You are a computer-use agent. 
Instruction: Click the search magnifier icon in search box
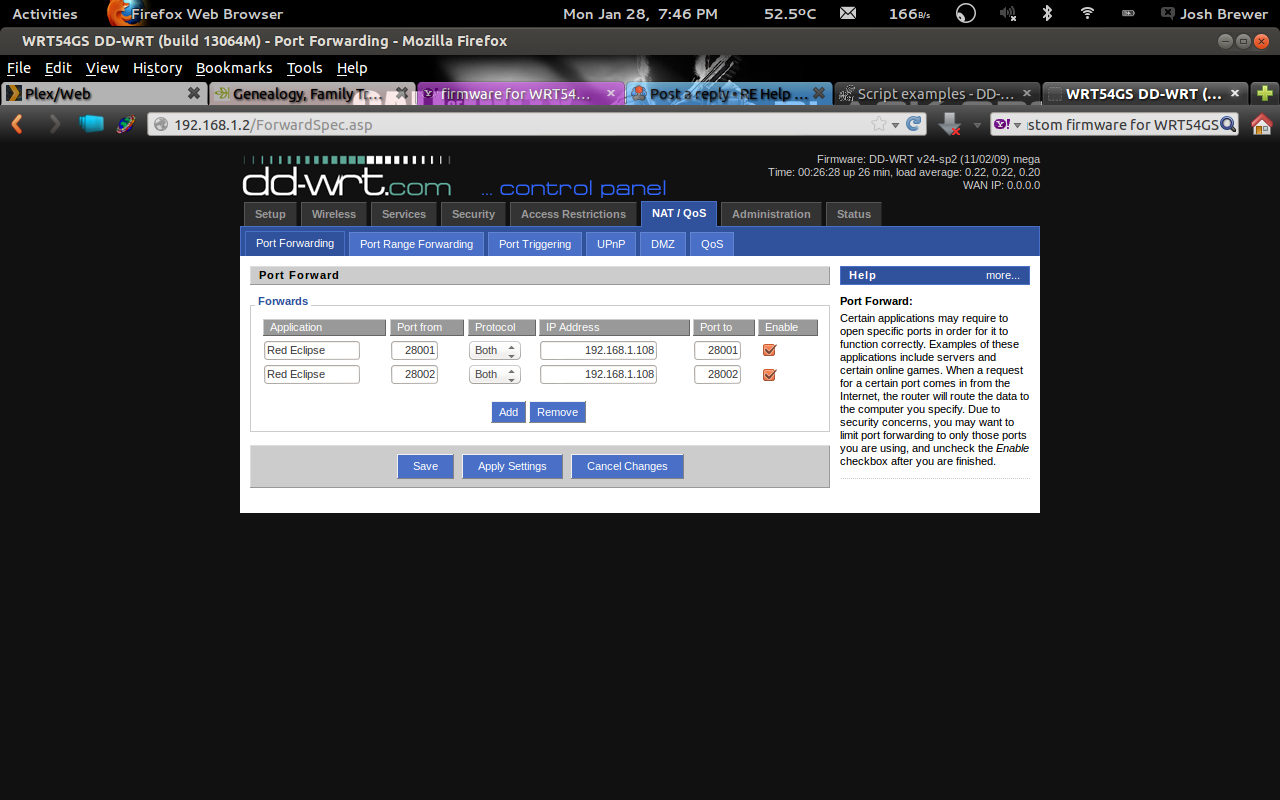click(1228, 124)
